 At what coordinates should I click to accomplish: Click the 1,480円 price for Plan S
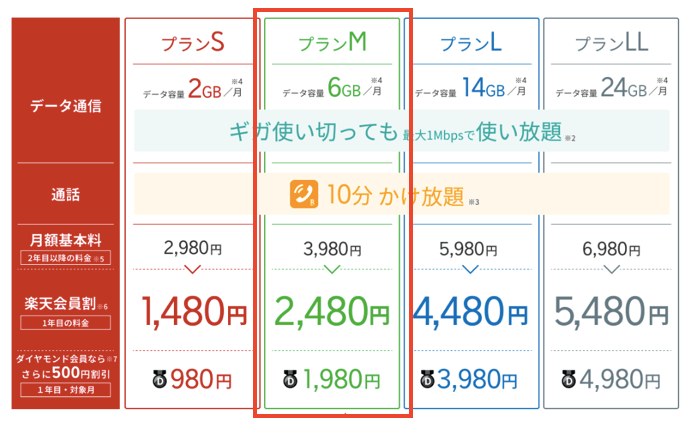coord(194,312)
